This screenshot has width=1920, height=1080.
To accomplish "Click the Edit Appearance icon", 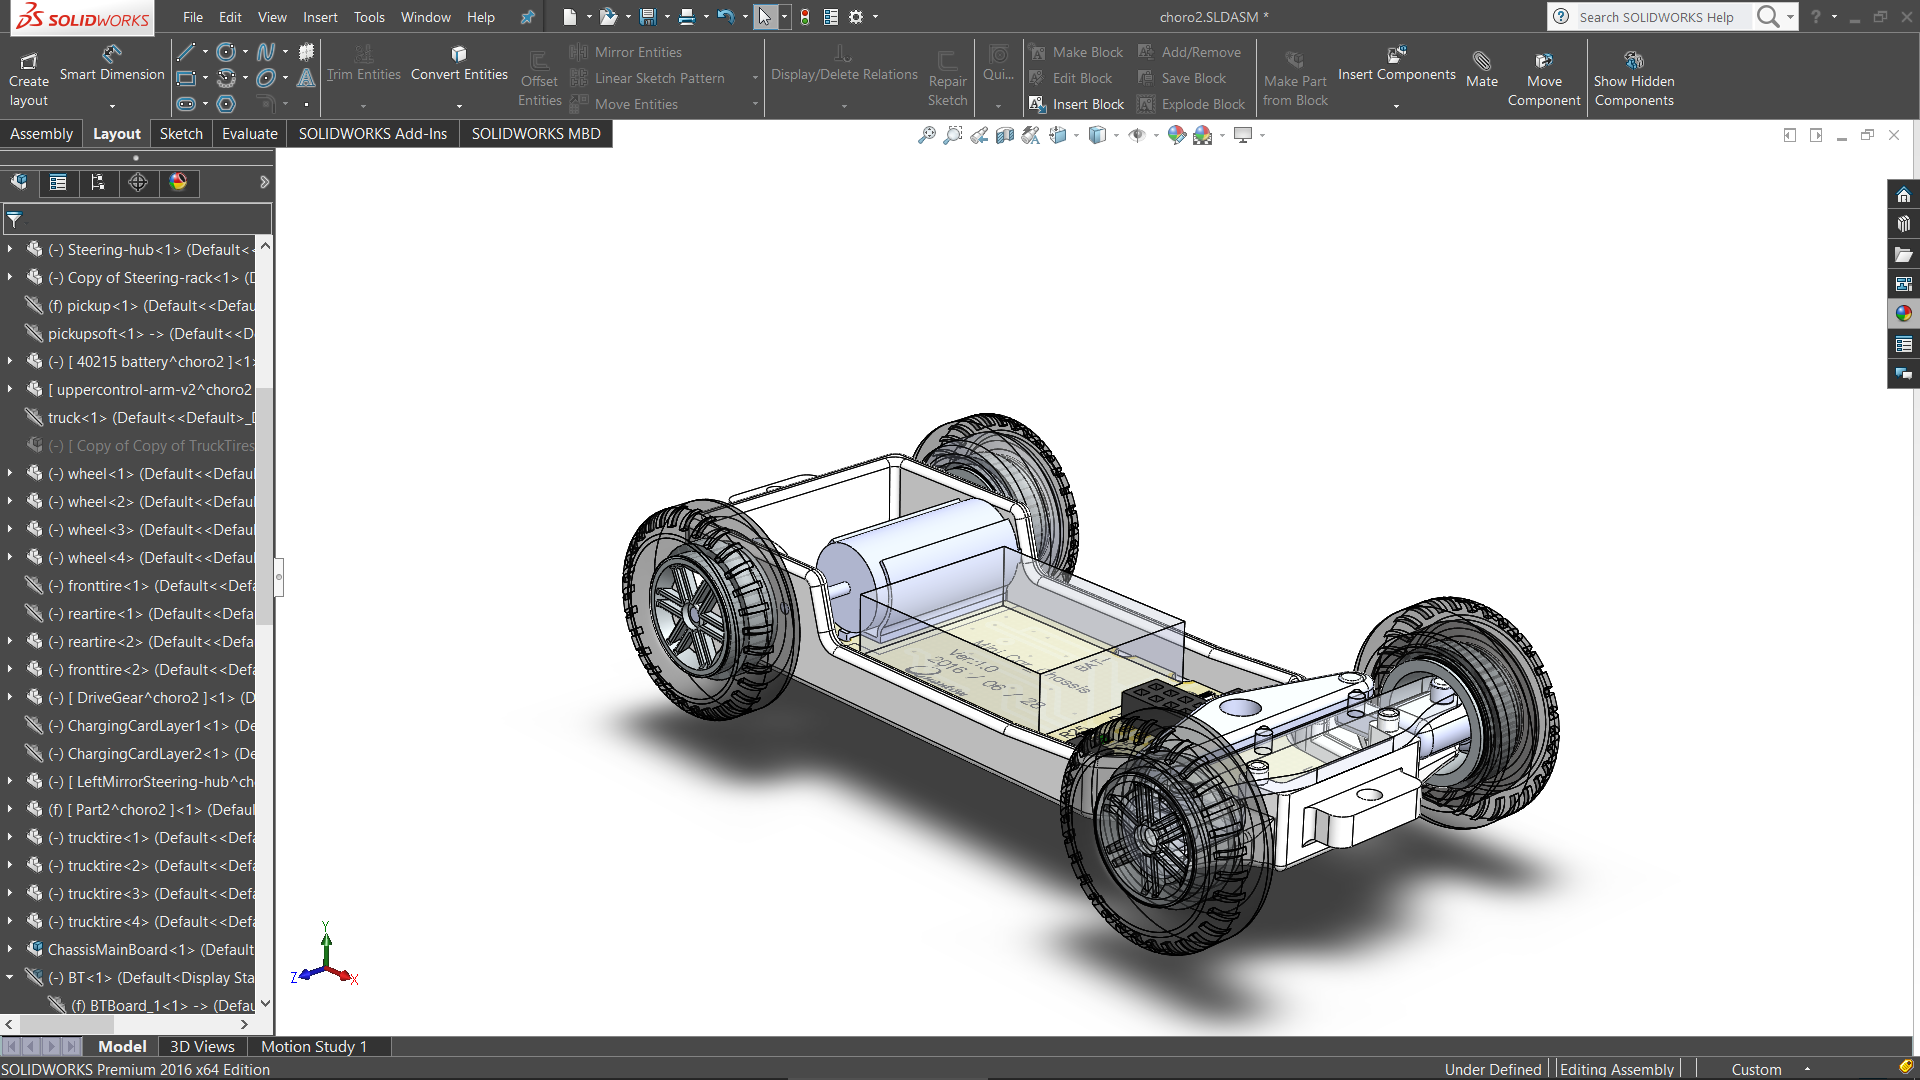I will tap(1177, 135).
